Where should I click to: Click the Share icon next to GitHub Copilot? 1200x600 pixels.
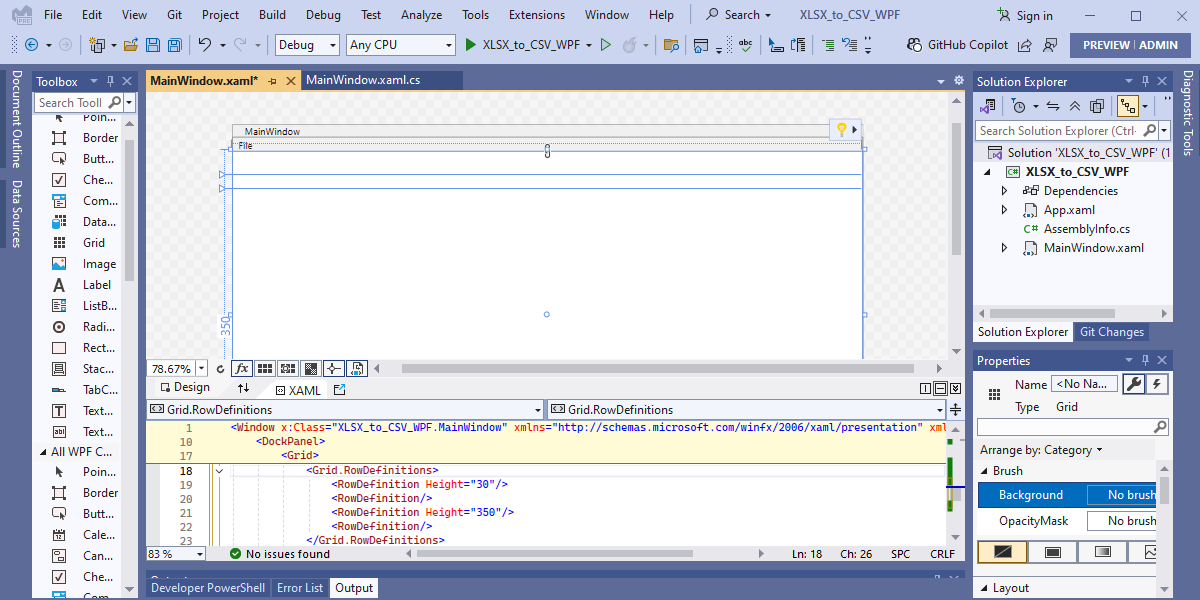(1027, 45)
